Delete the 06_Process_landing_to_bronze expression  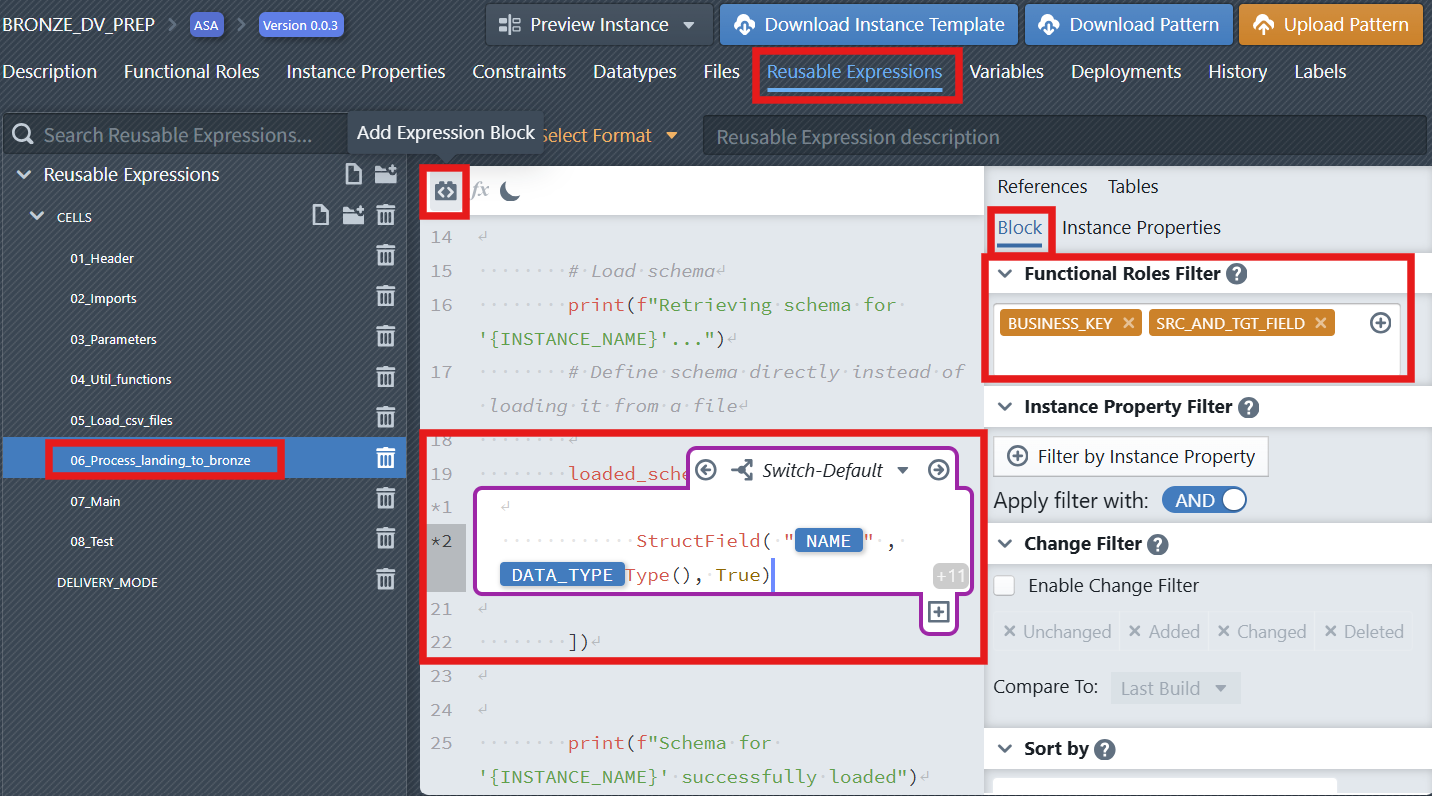(x=385, y=459)
